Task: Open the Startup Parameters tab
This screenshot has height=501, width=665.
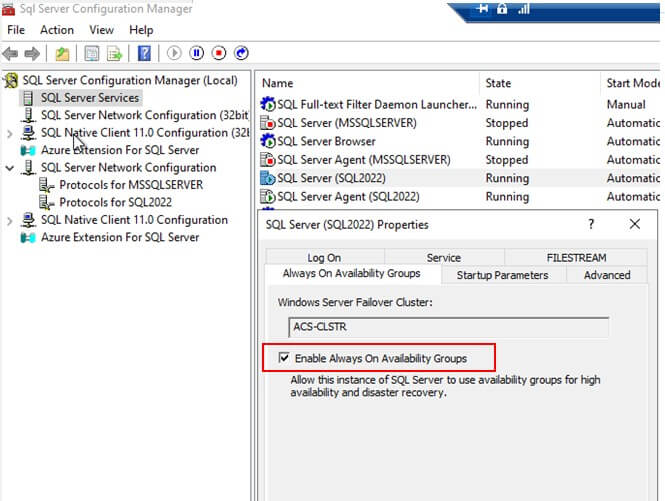Action: click(x=503, y=275)
